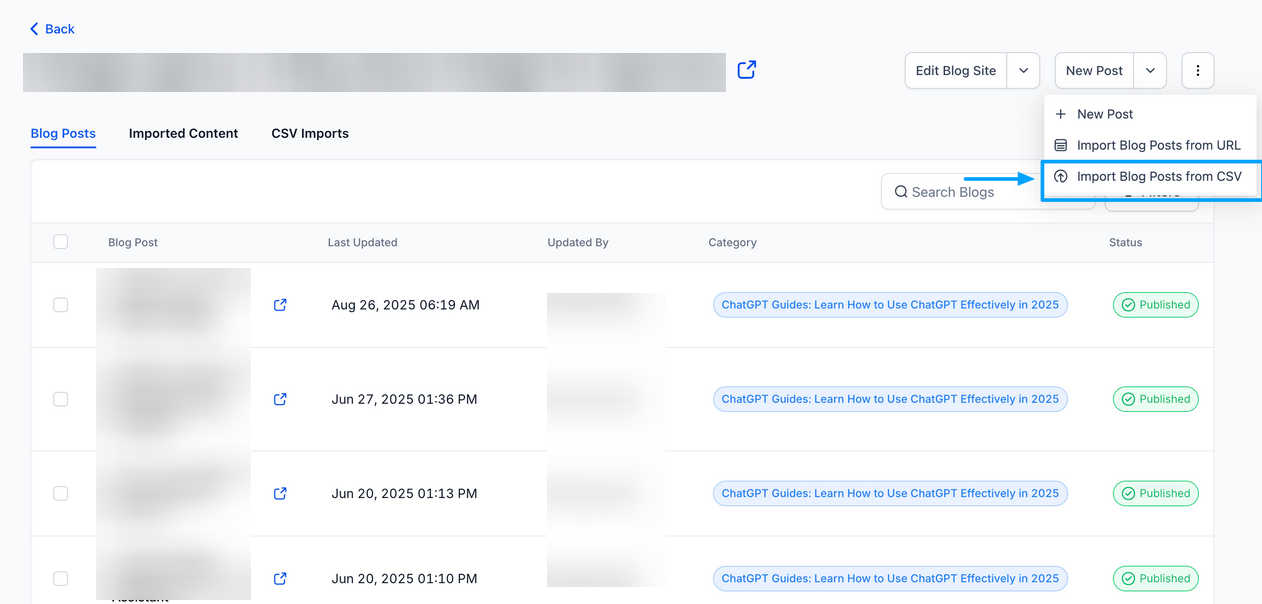
Task: Open the Aug 26 post via its external link icon
Action: [x=280, y=305]
